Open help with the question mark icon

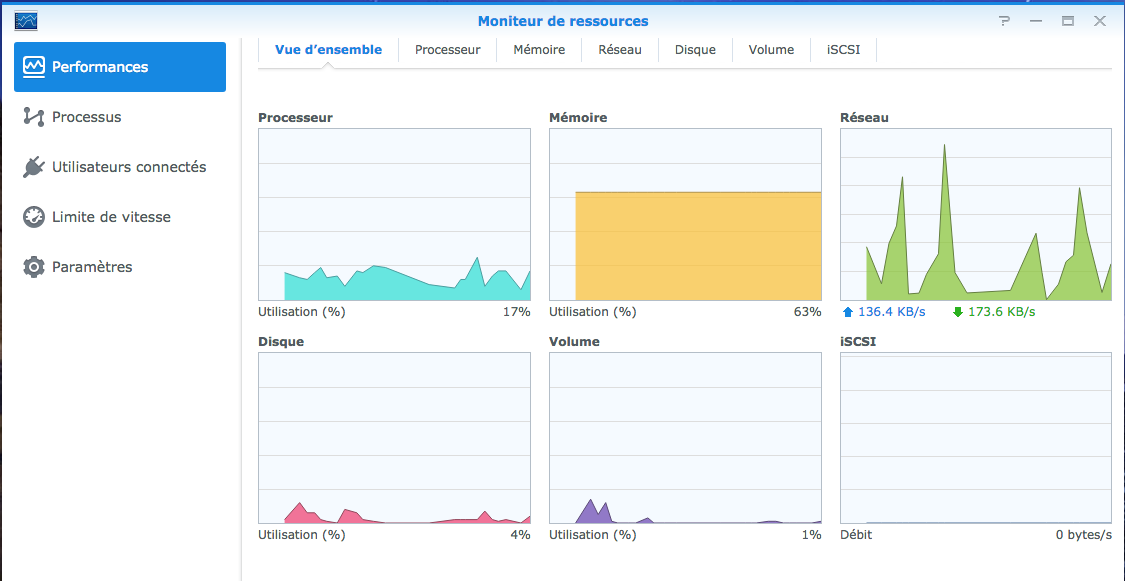(x=1004, y=22)
